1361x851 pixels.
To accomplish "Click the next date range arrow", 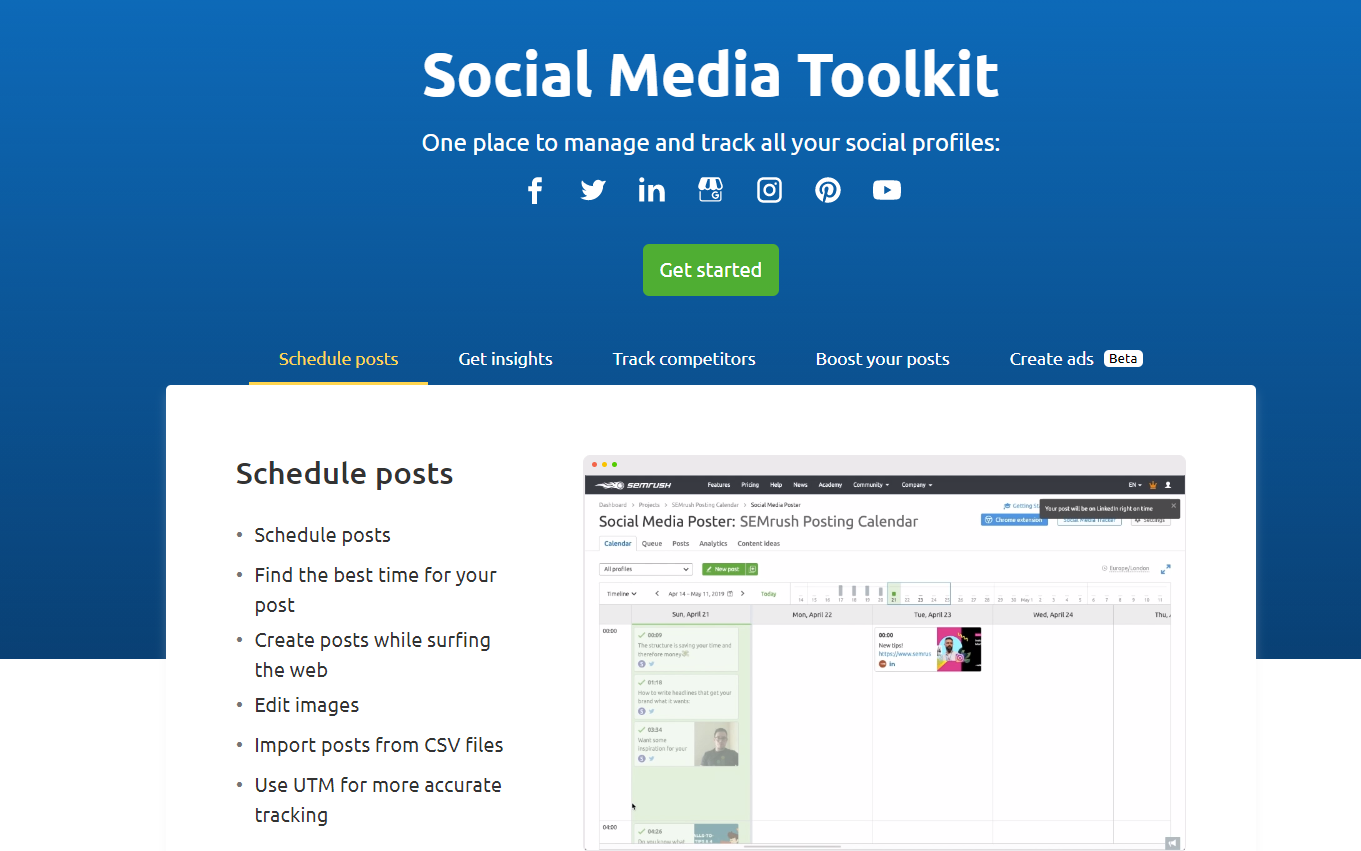I will pyautogui.click(x=743, y=593).
